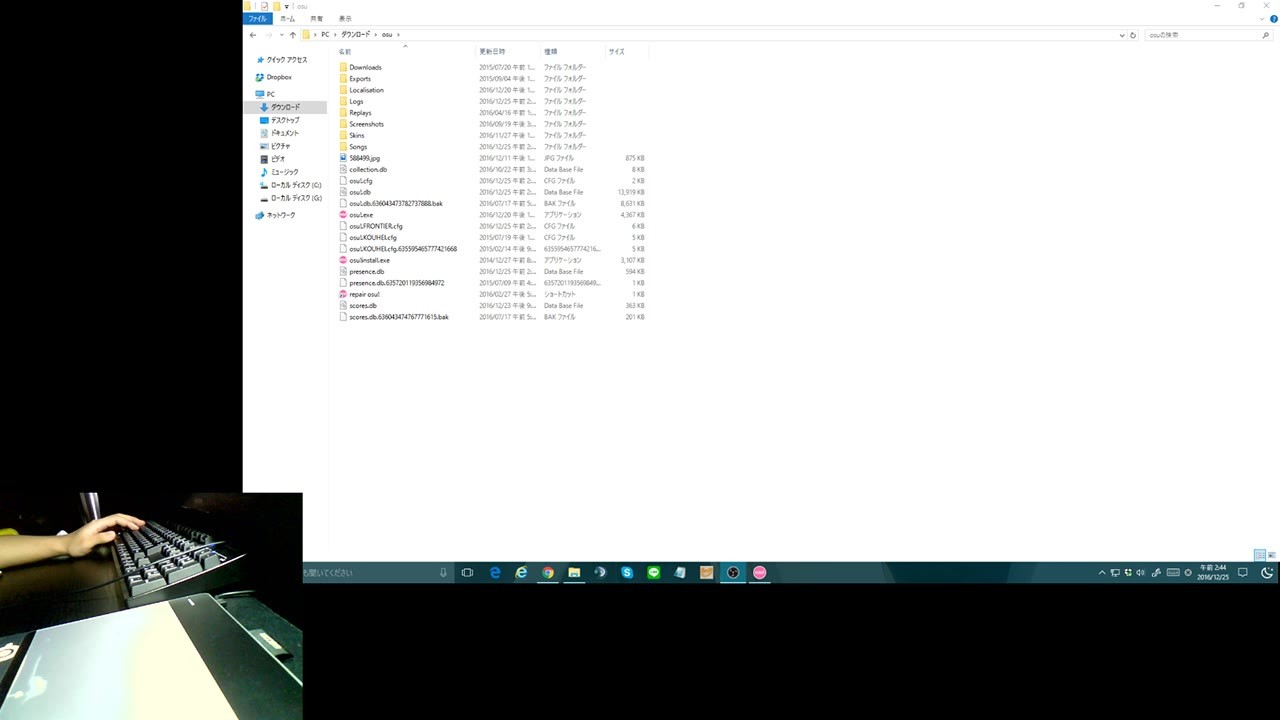The height and width of the screenshot is (720, 1280).
Task: Show hidden tray icons chevron
Action: pos(1102,573)
